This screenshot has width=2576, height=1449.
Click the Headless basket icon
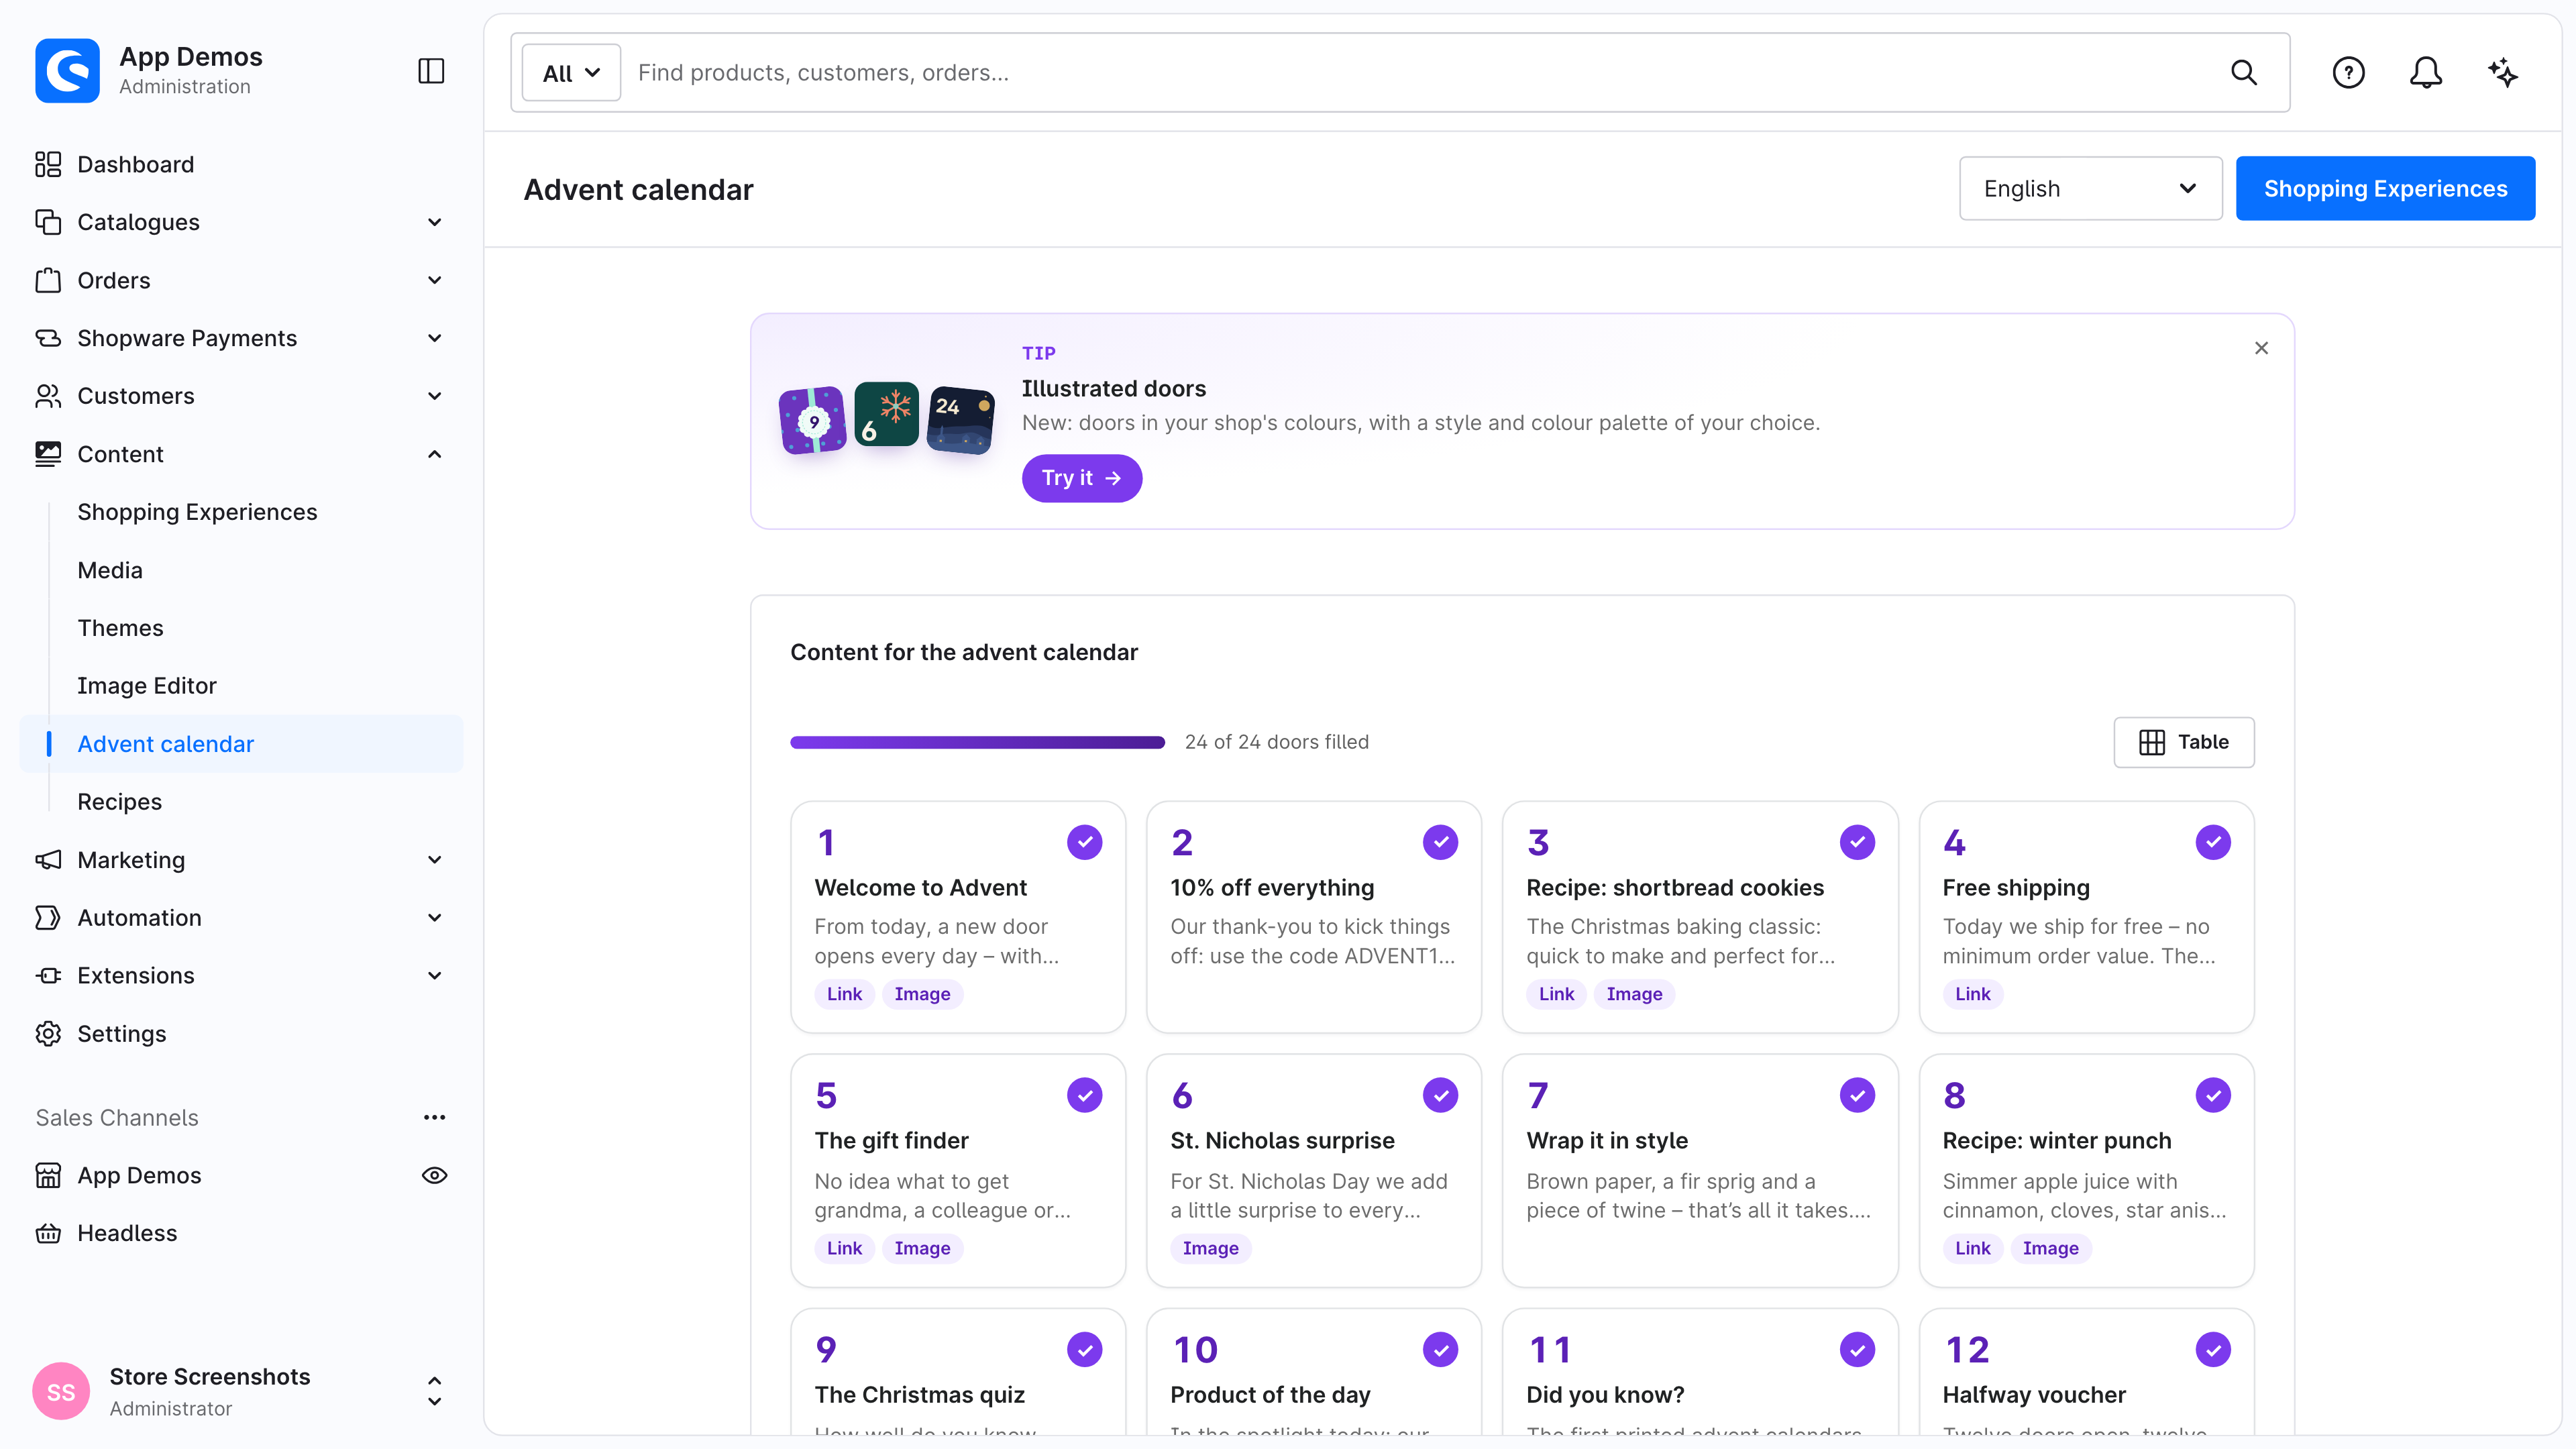tap(48, 1233)
